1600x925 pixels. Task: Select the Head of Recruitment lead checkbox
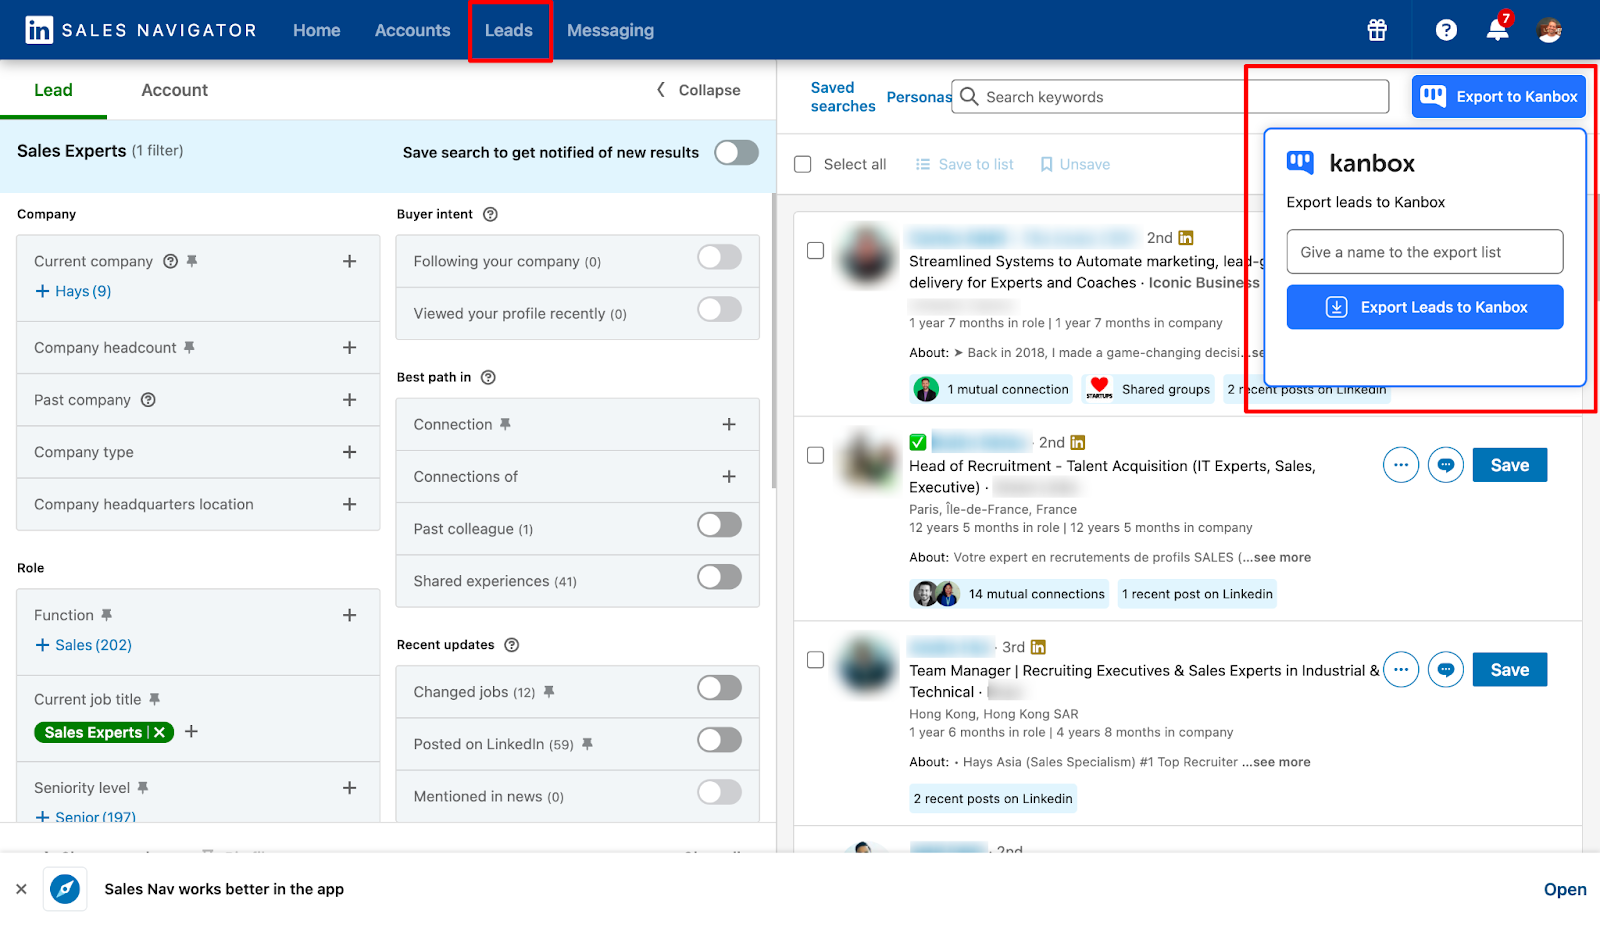pos(816,455)
